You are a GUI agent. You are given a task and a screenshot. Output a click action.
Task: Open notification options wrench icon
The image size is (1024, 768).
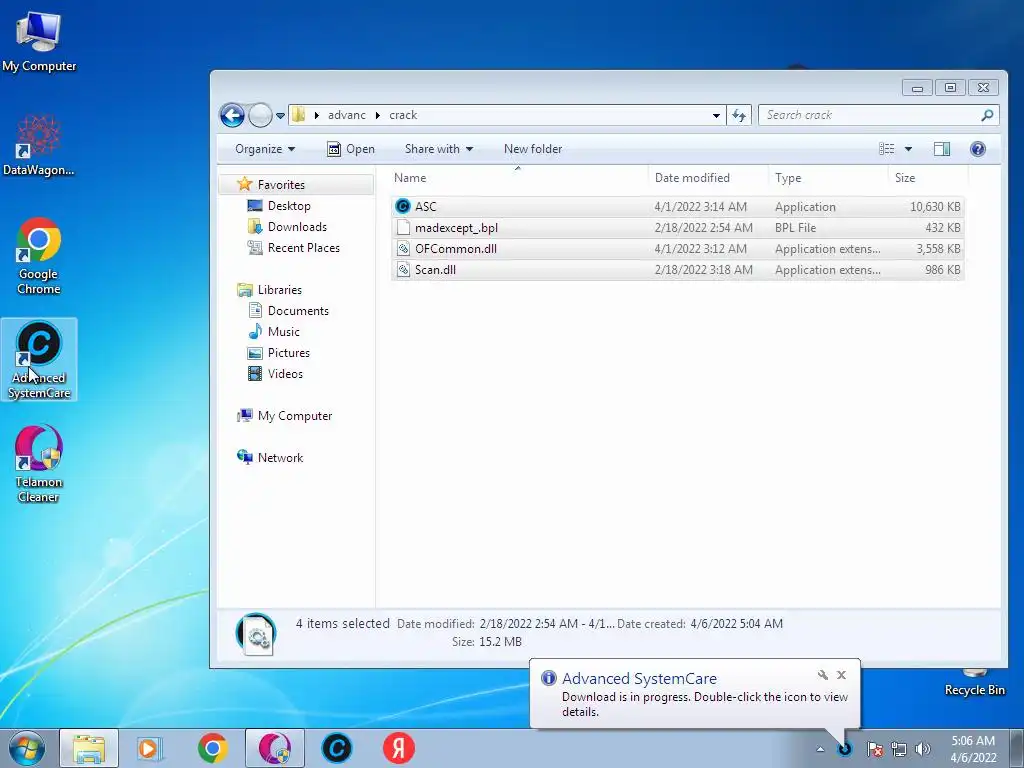(822, 675)
